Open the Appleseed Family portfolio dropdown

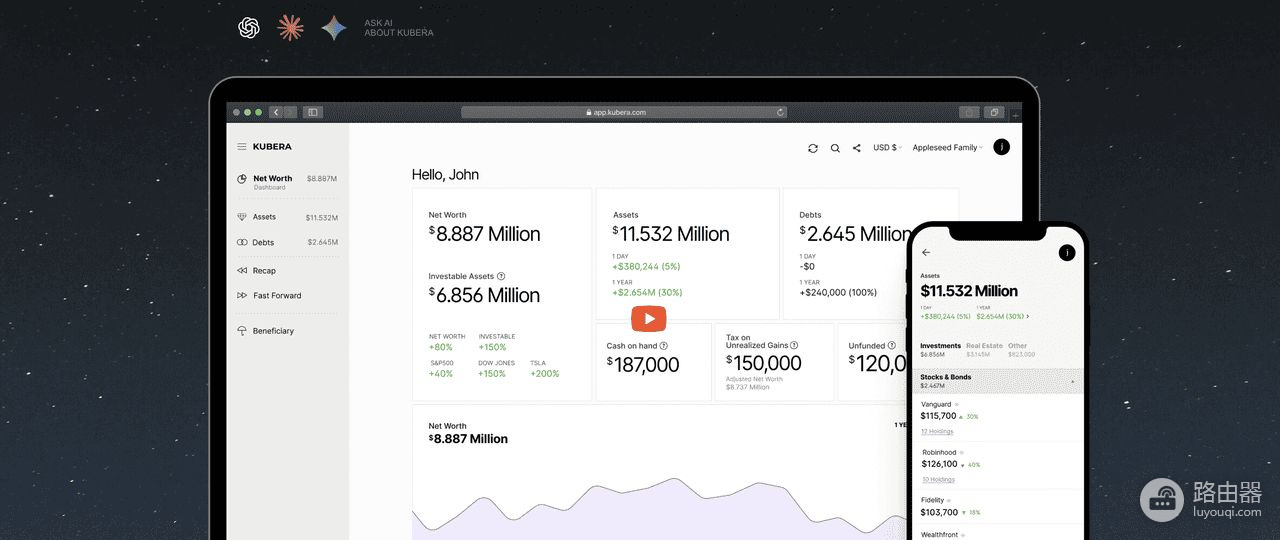pyautogui.click(x=948, y=147)
